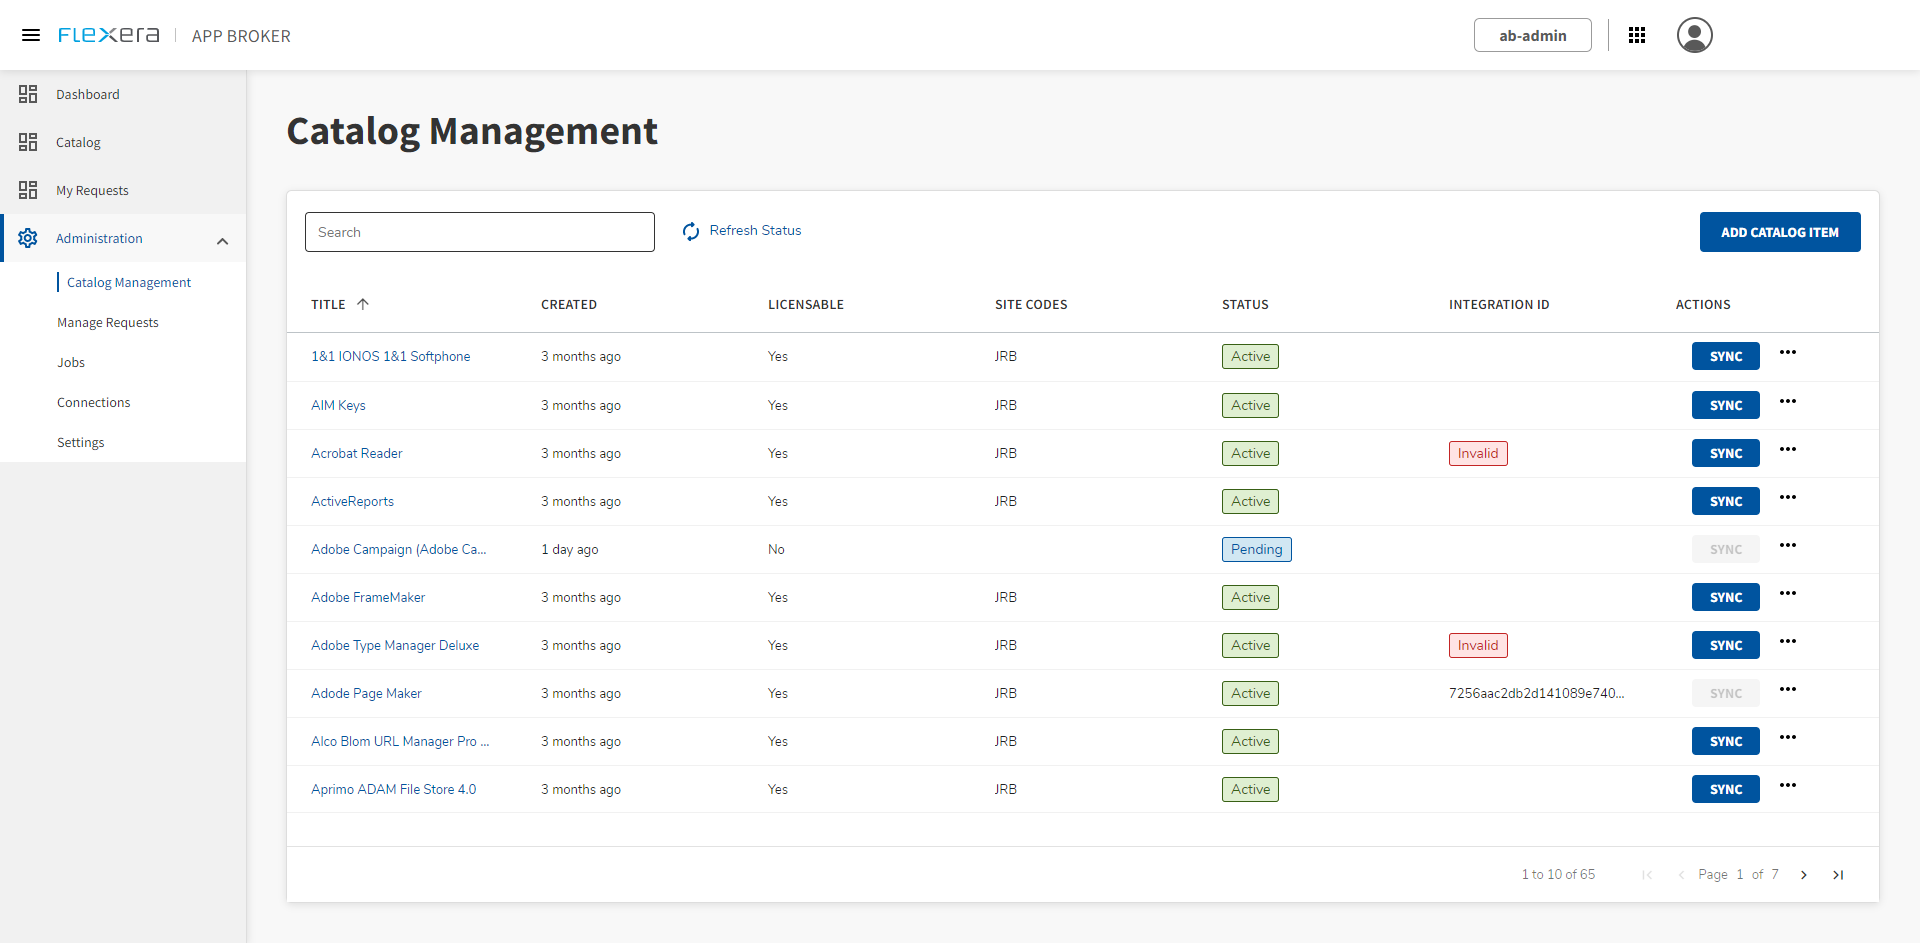Sync the Alco Blom URL Manager item

point(1726,741)
